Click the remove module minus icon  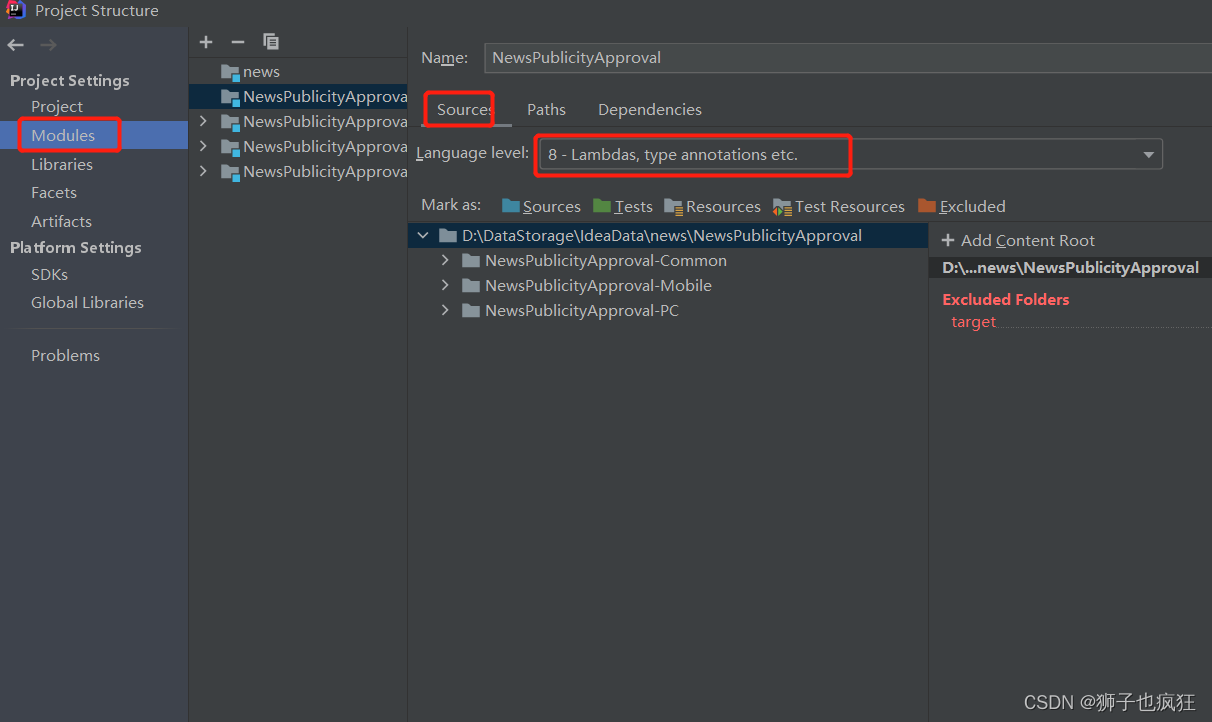237,42
